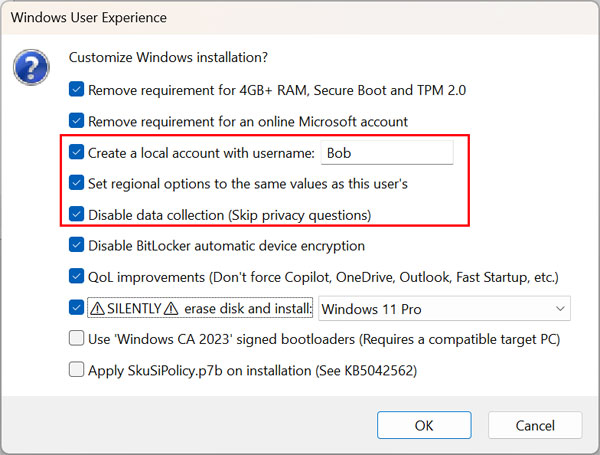Uncheck Create a local account with username
This screenshot has height=455, width=600.
click(77, 152)
